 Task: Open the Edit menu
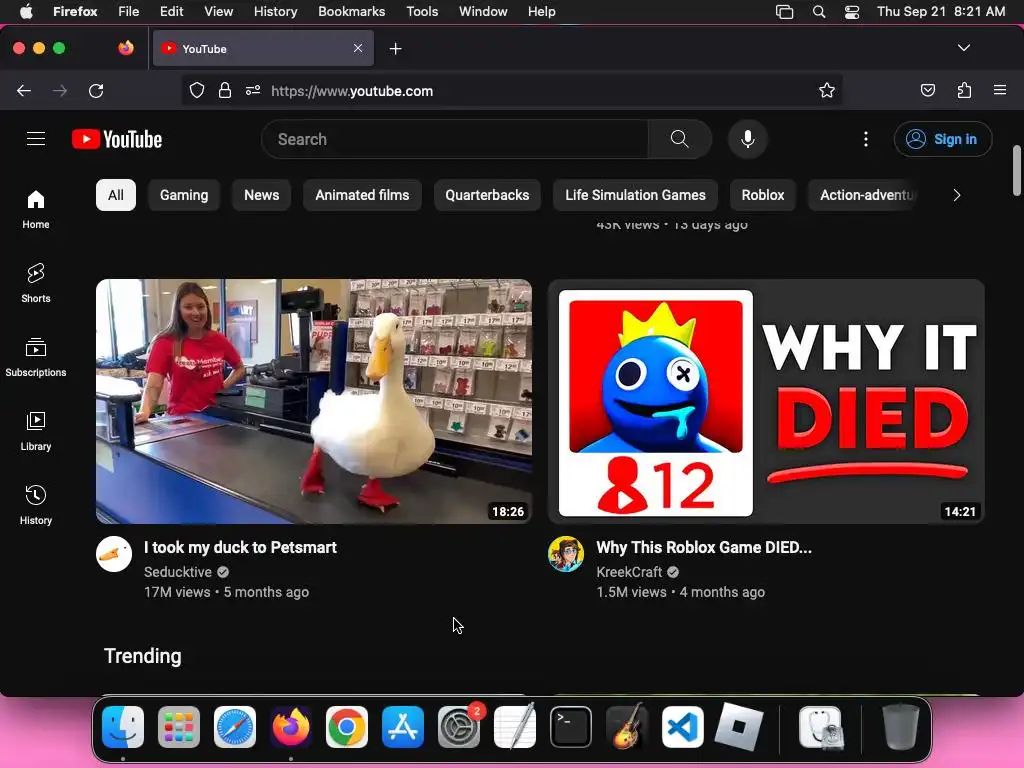171,12
